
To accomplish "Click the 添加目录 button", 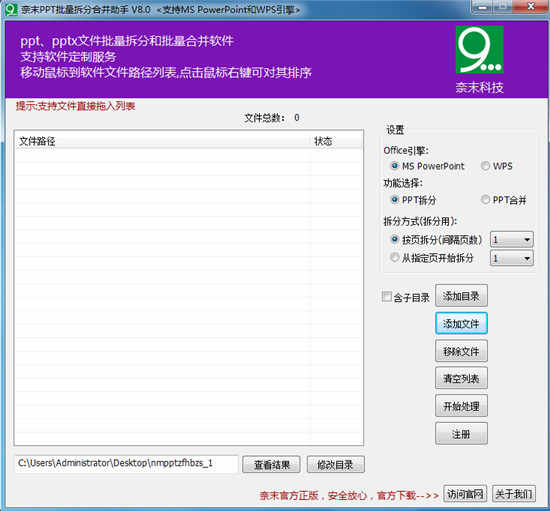I will [461, 296].
